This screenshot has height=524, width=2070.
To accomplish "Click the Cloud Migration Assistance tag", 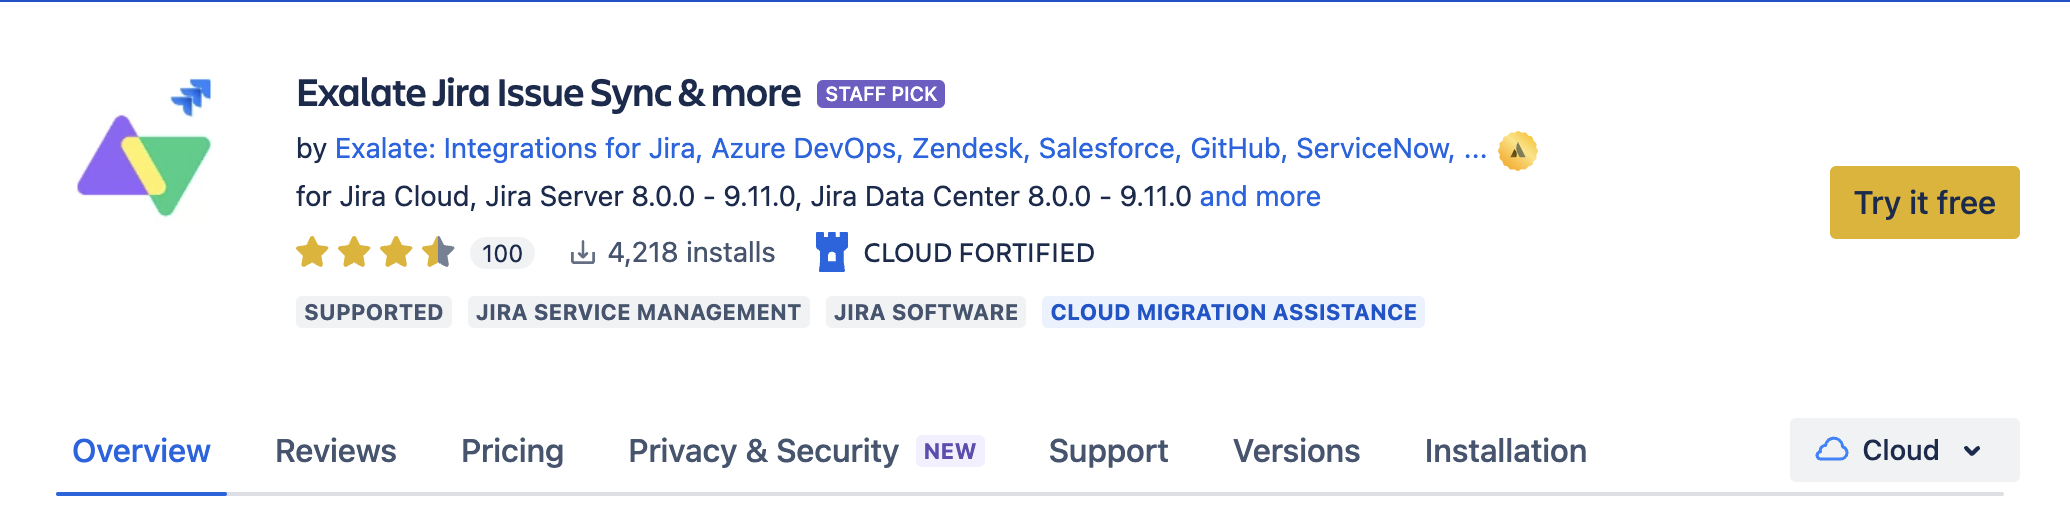I will pos(1233,312).
